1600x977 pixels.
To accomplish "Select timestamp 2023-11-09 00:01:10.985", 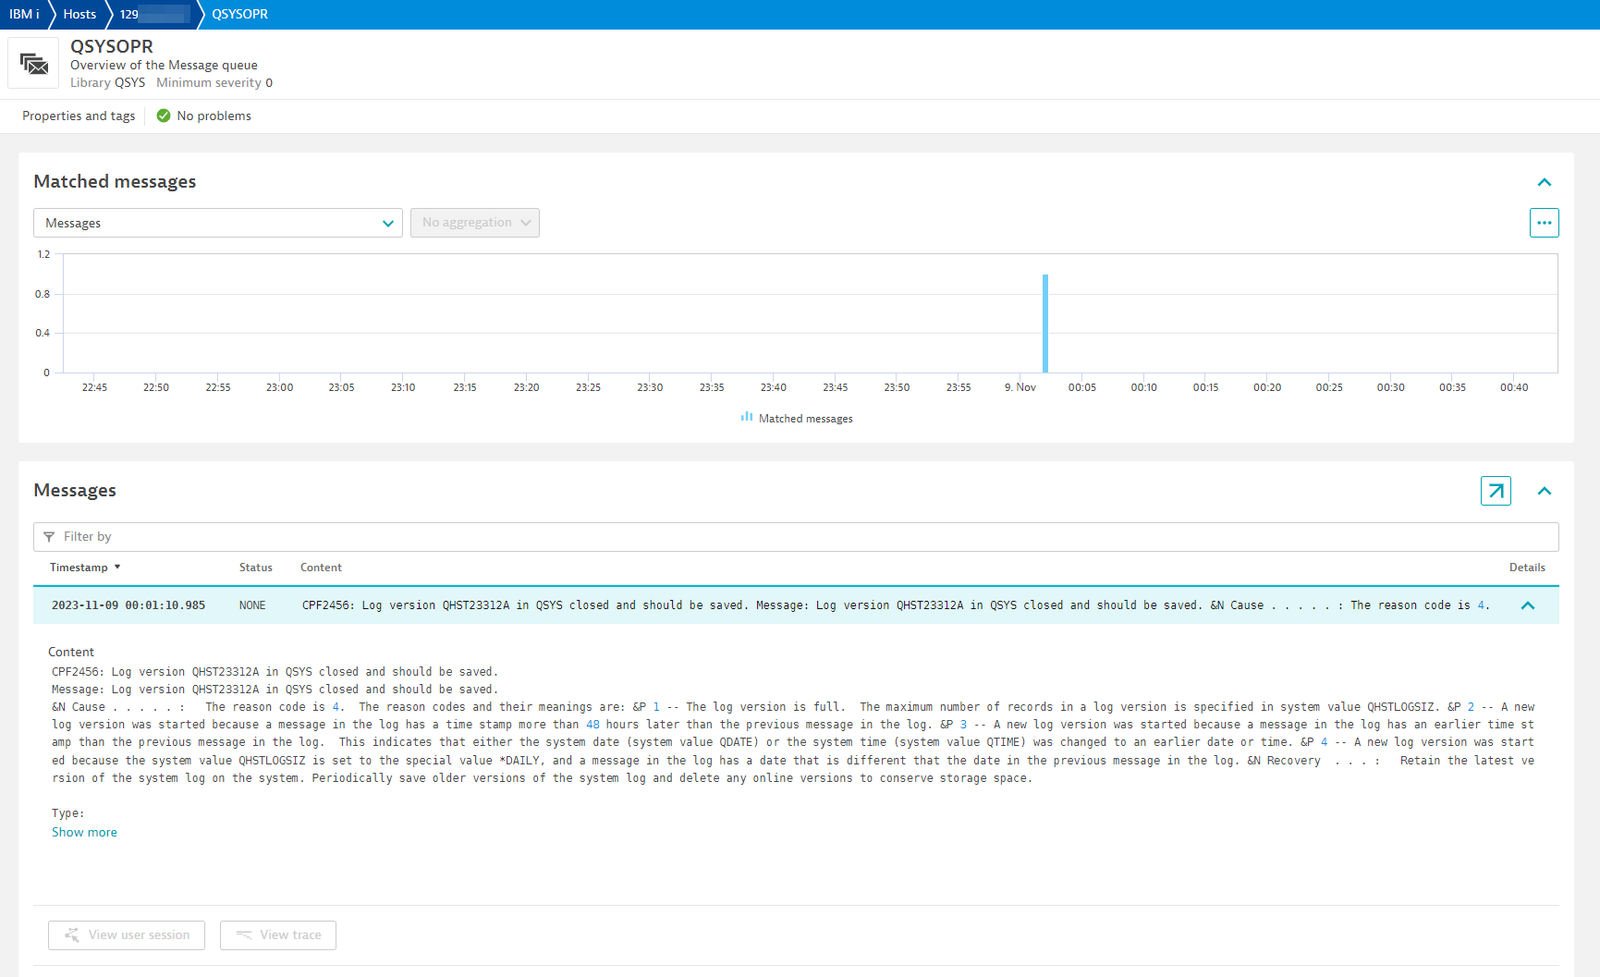I will [129, 606].
